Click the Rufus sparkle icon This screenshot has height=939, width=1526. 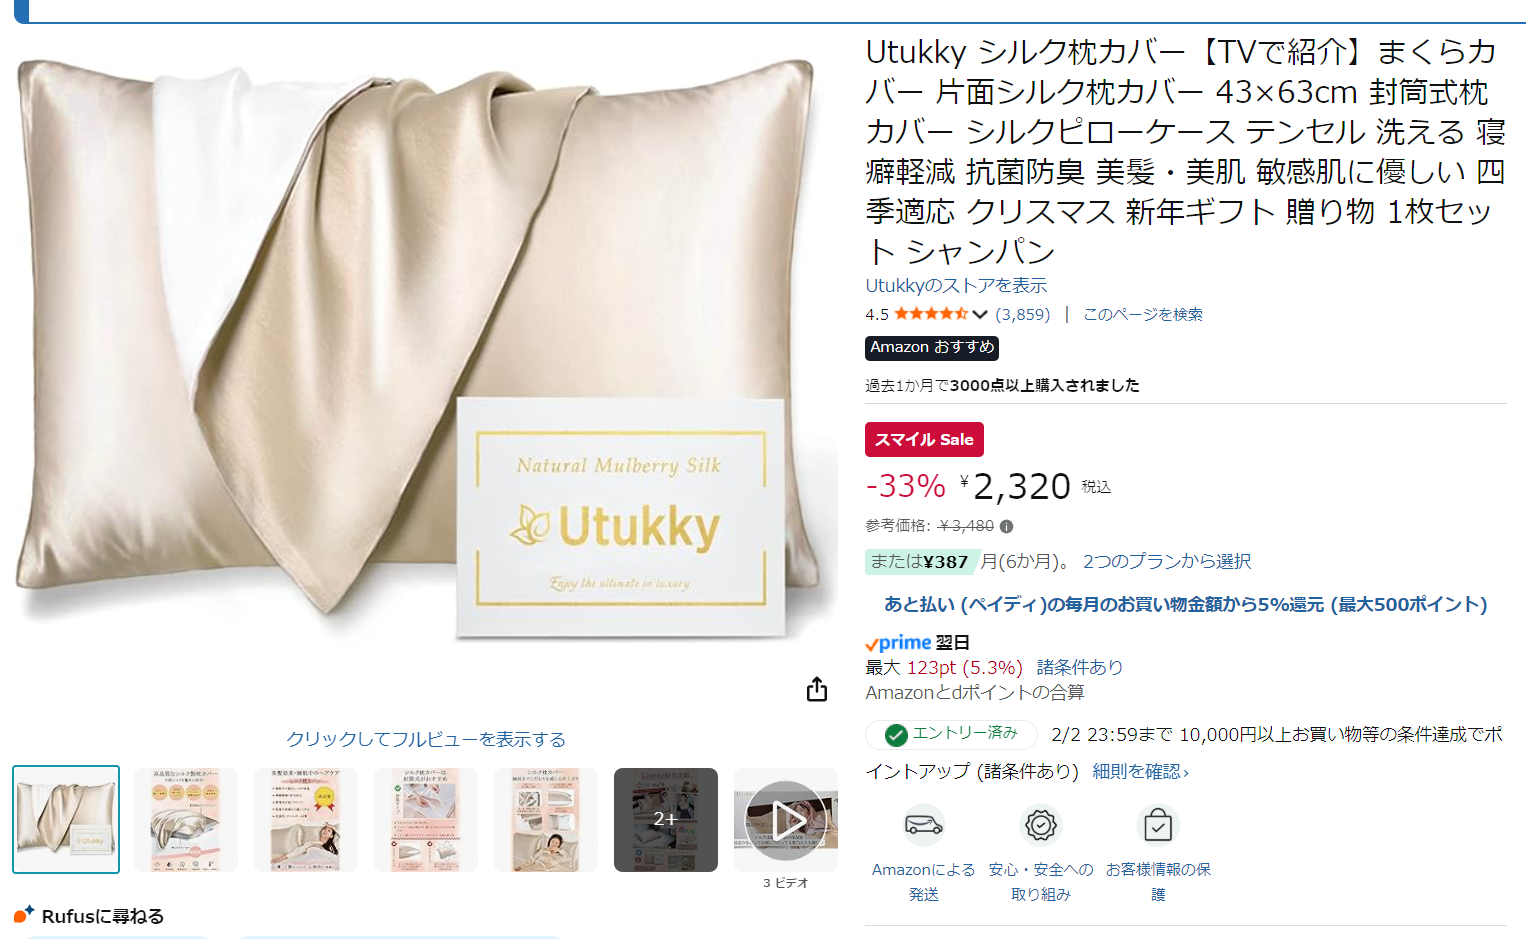point(24,914)
